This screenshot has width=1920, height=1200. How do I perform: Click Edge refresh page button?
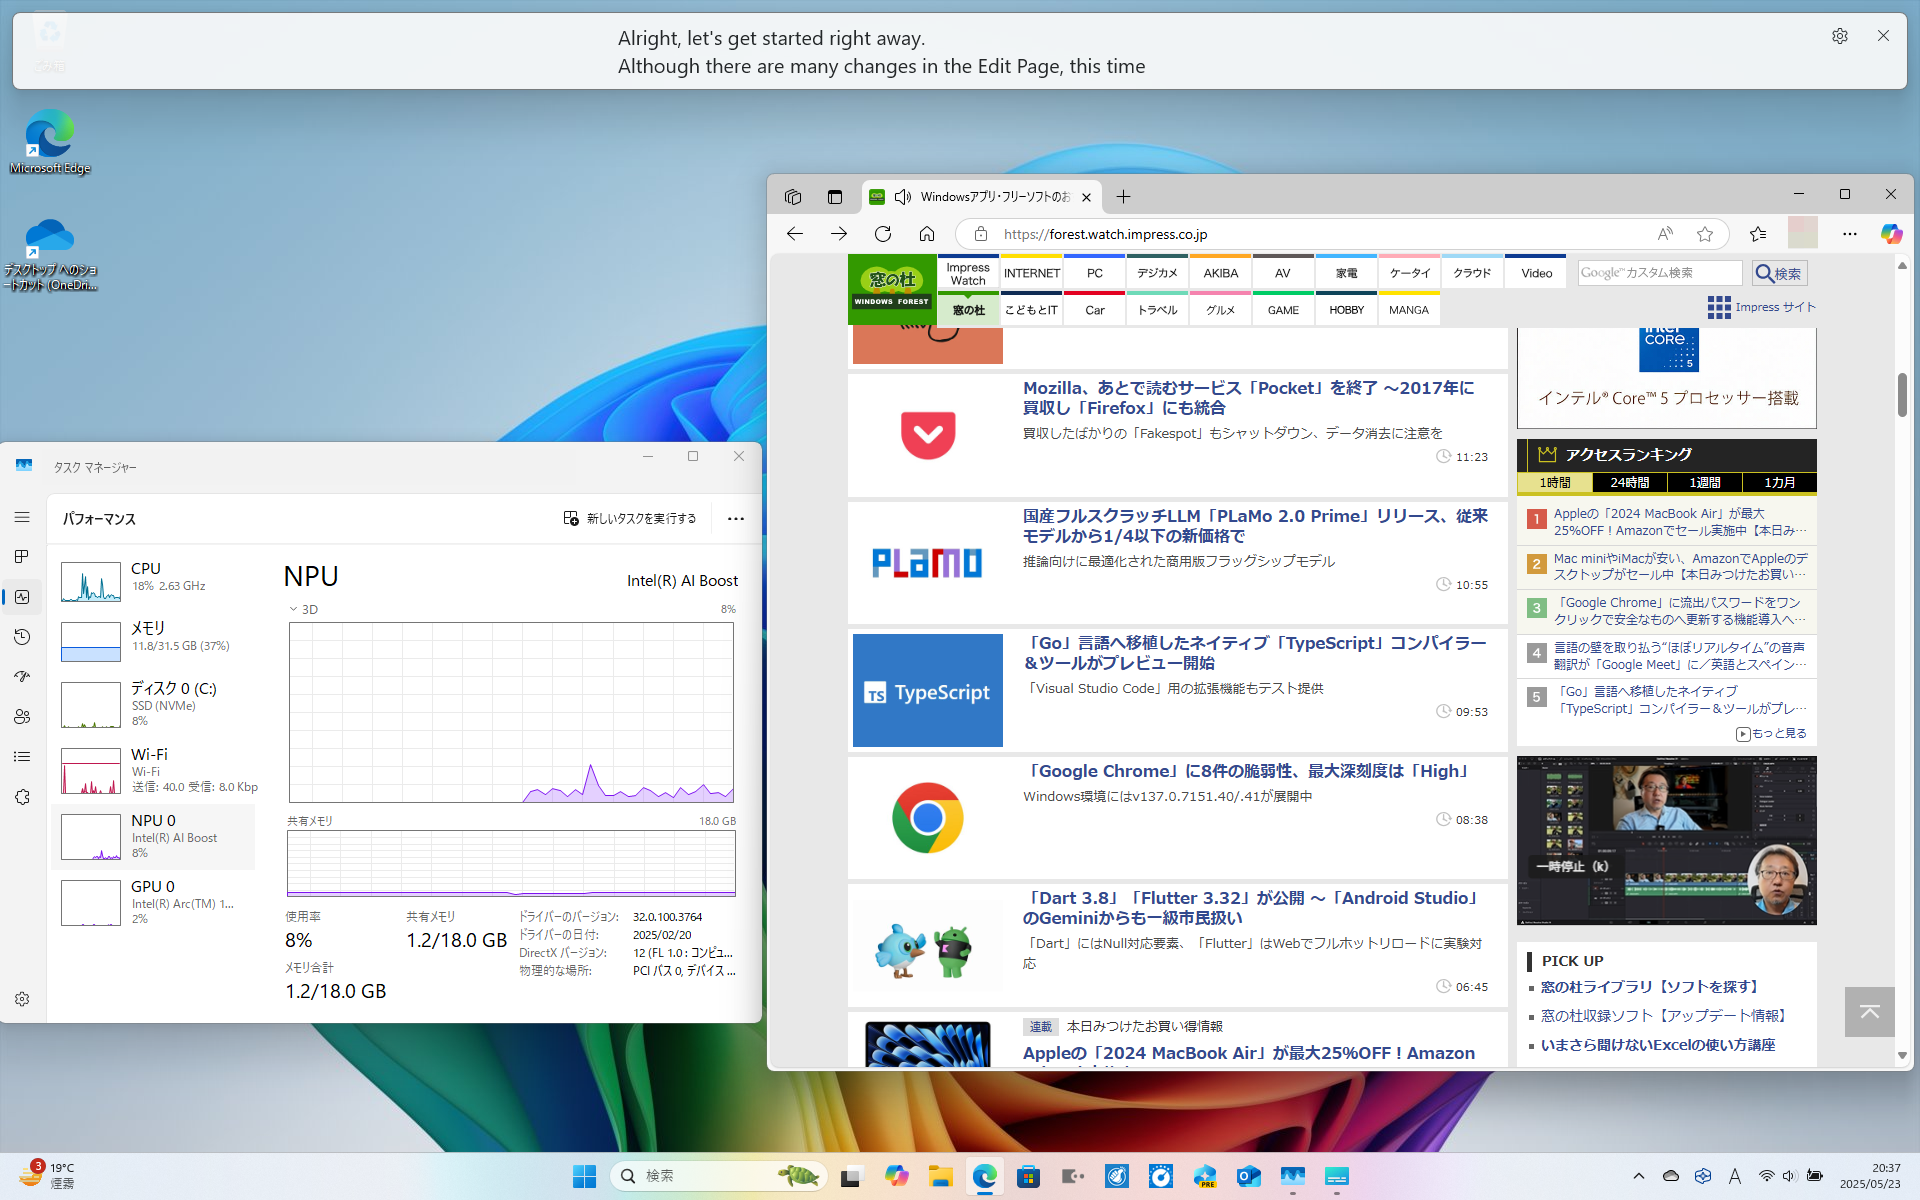click(x=882, y=234)
